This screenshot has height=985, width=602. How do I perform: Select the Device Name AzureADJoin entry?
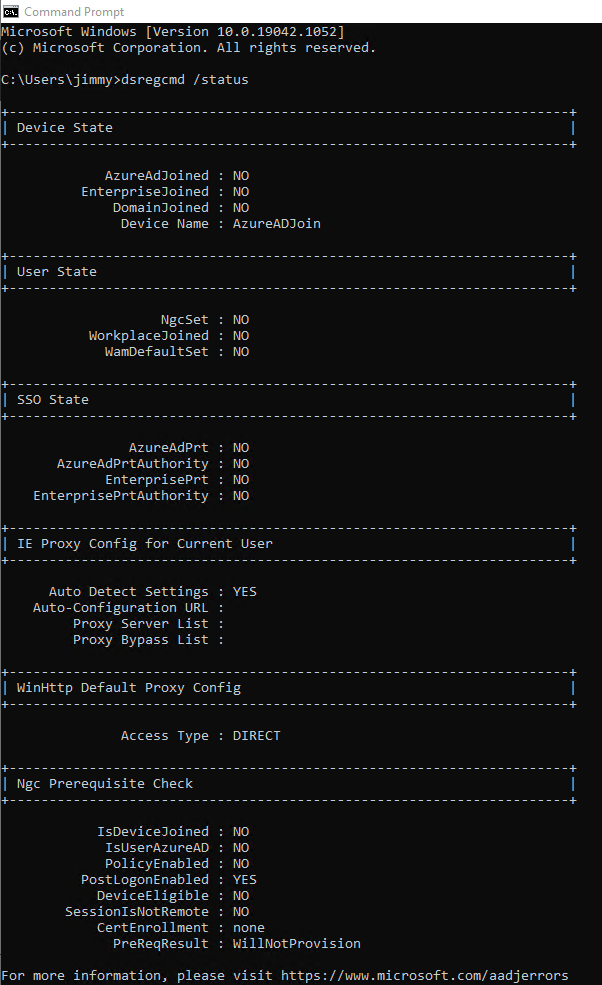click(x=273, y=223)
